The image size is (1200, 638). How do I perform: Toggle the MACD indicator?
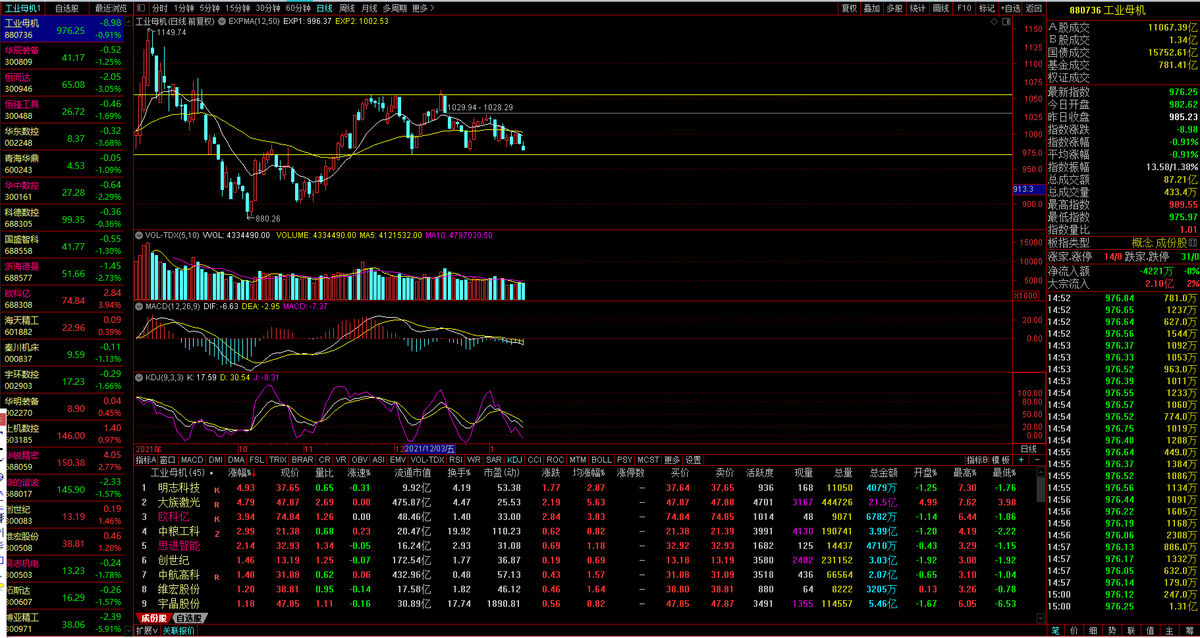point(192,460)
